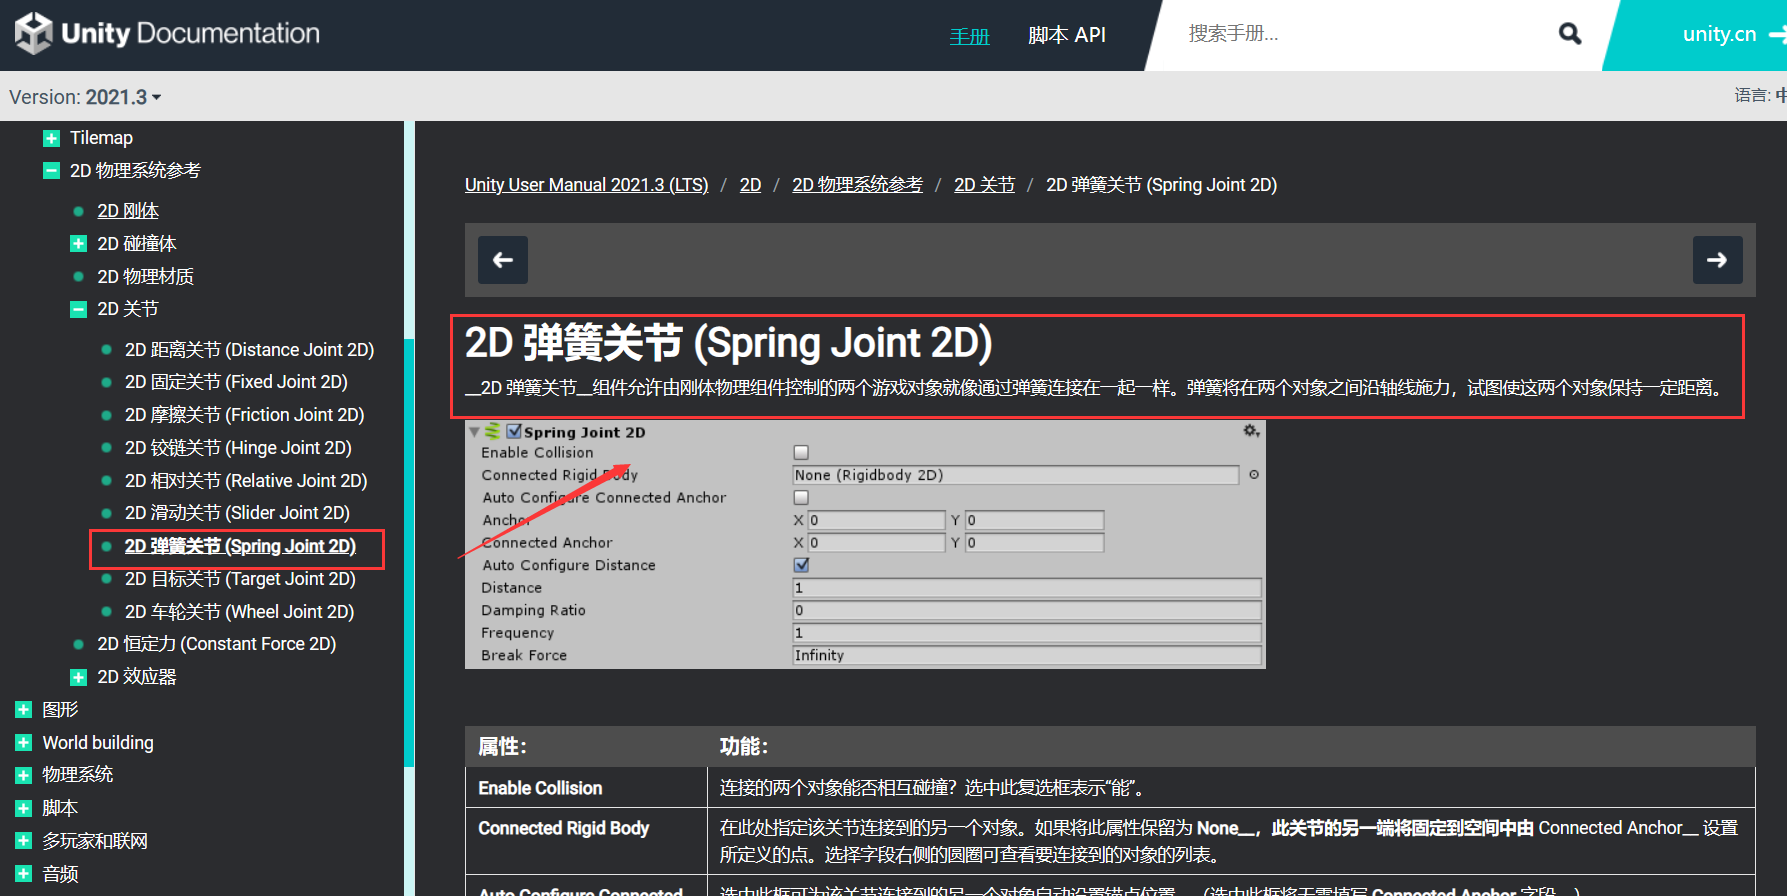Toggle Spring Joint 2D enabled checkbox
Image resolution: width=1787 pixels, height=896 pixels.
514,431
